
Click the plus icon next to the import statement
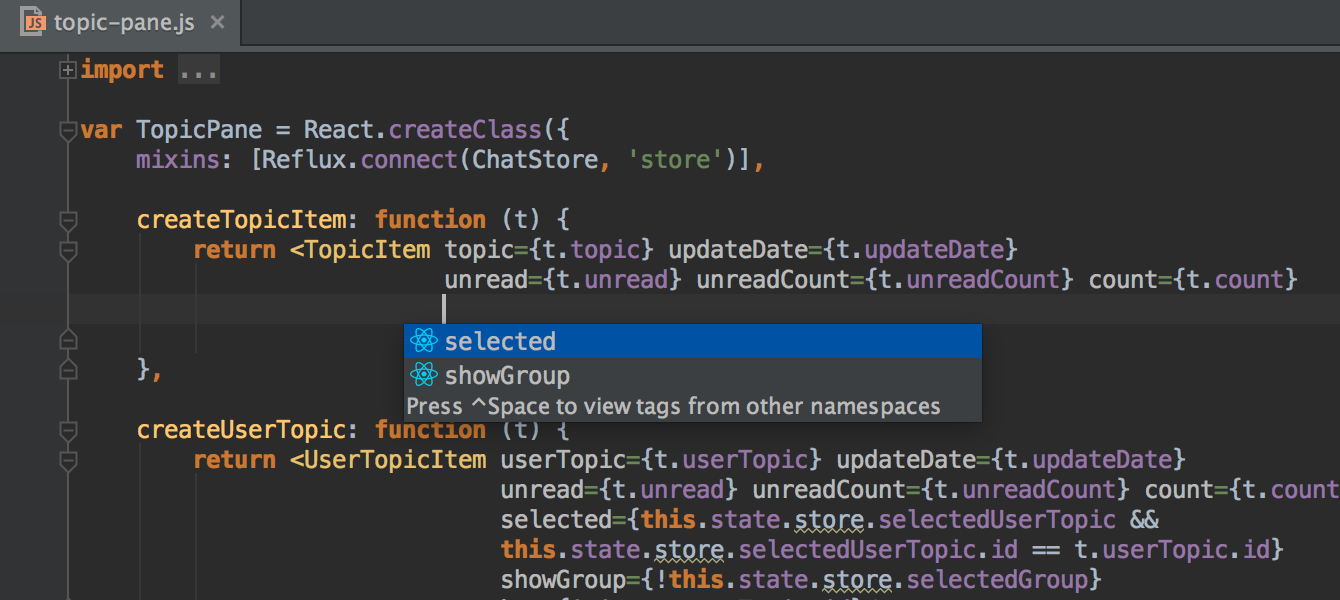(x=66, y=70)
